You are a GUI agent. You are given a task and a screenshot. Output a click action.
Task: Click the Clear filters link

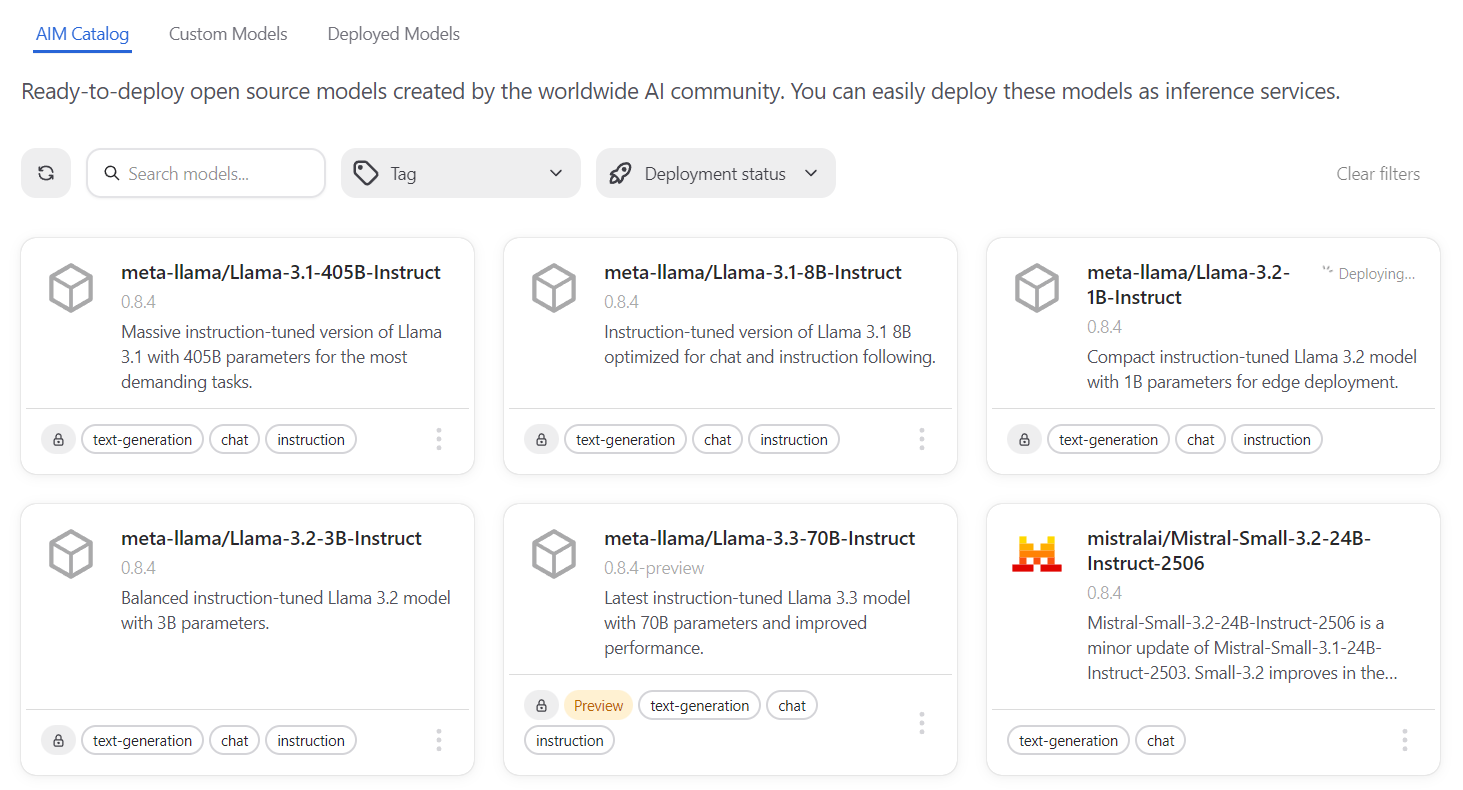pos(1377,172)
